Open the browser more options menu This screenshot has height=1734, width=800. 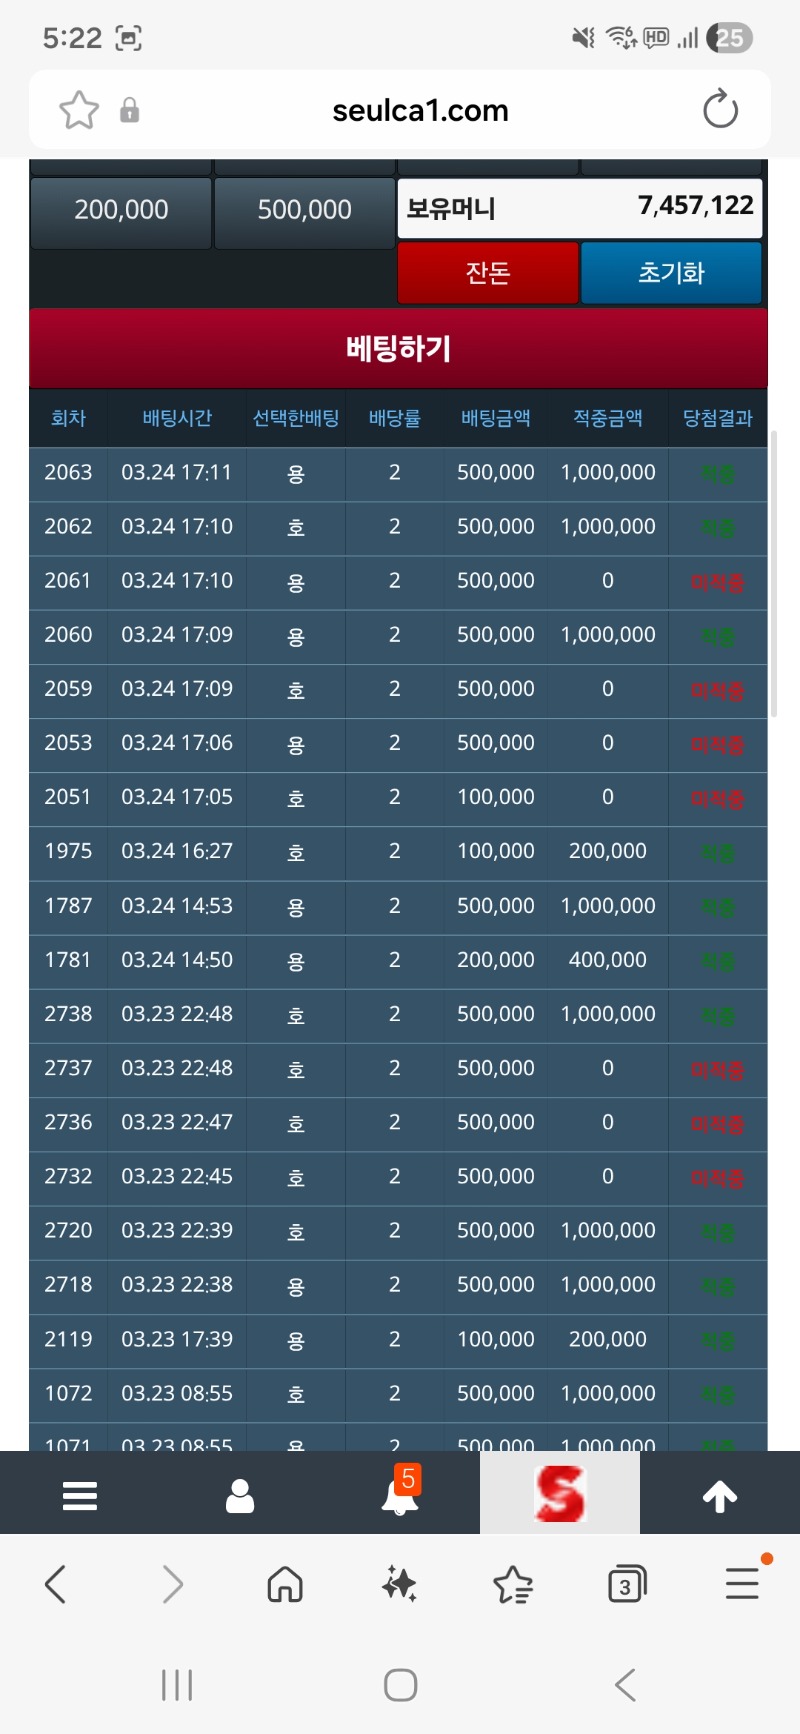pyautogui.click(x=742, y=1584)
